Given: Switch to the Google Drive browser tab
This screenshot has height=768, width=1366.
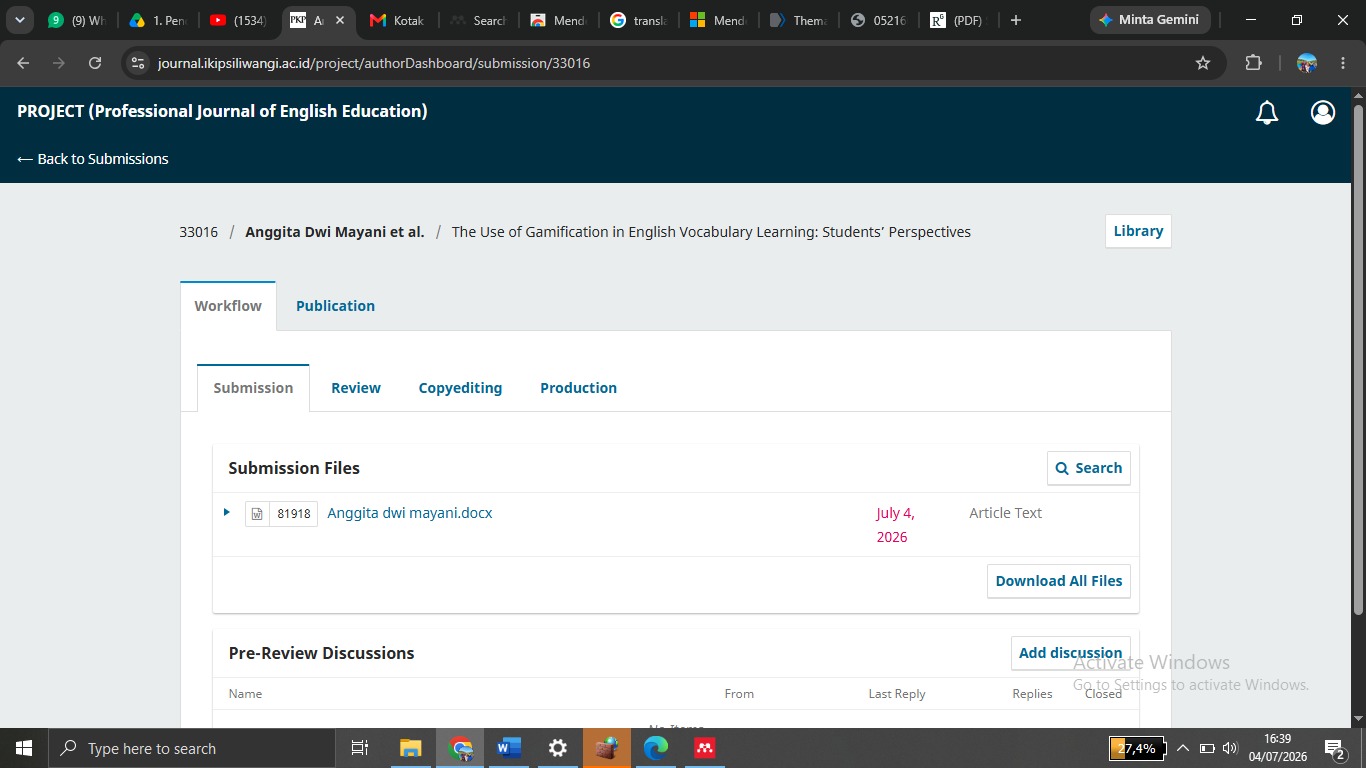Looking at the screenshot, I should click(x=158, y=20).
